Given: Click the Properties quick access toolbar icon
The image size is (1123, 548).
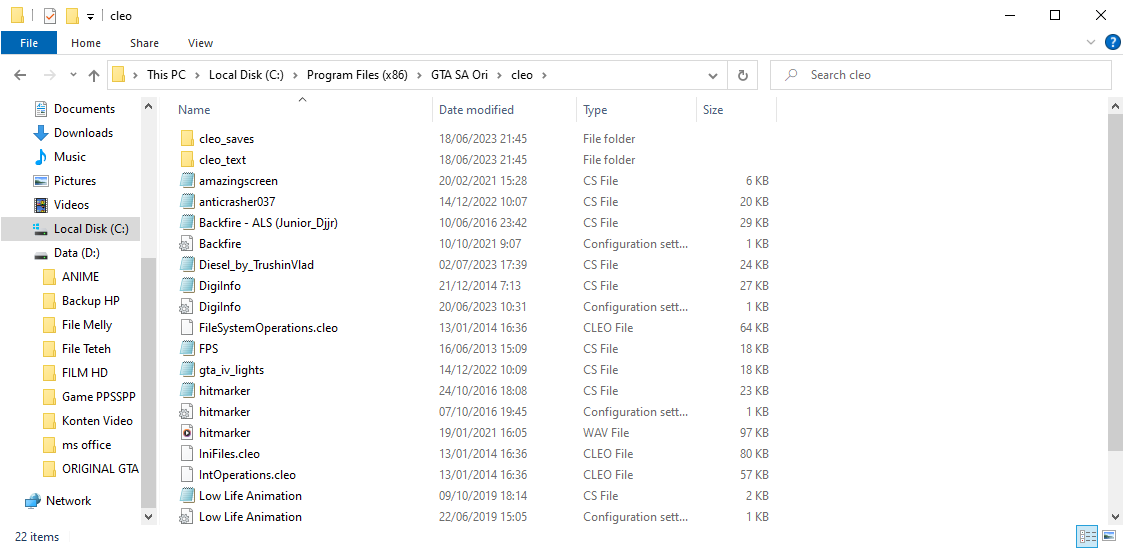Looking at the screenshot, I should [x=49, y=16].
